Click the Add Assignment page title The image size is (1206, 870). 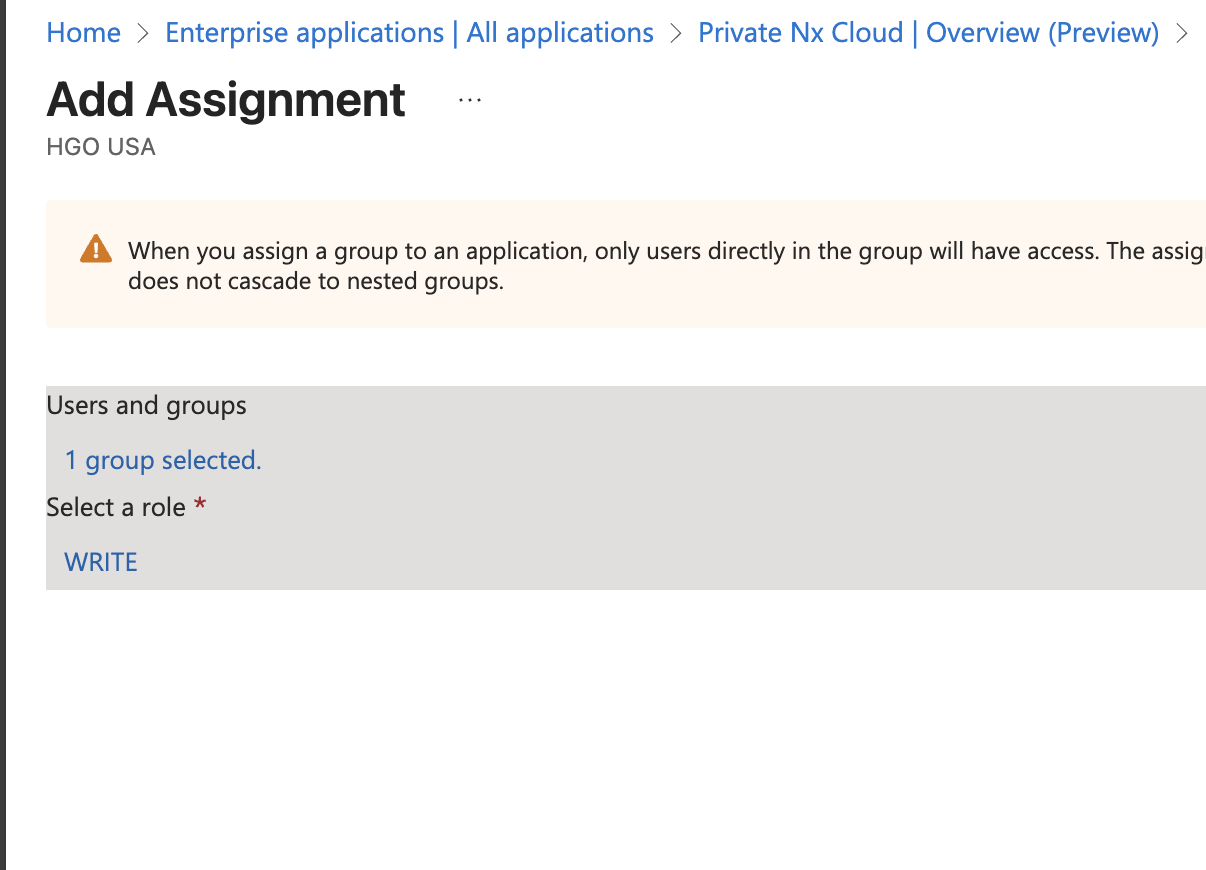coord(226,100)
